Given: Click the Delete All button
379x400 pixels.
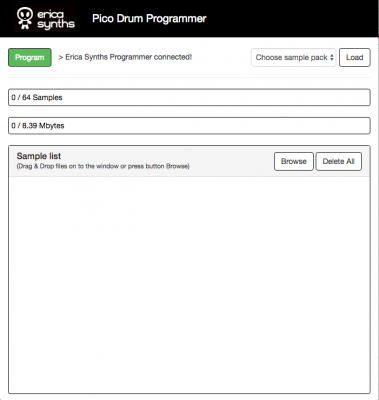Looking at the screenshot, I should (x=339, y=161).
